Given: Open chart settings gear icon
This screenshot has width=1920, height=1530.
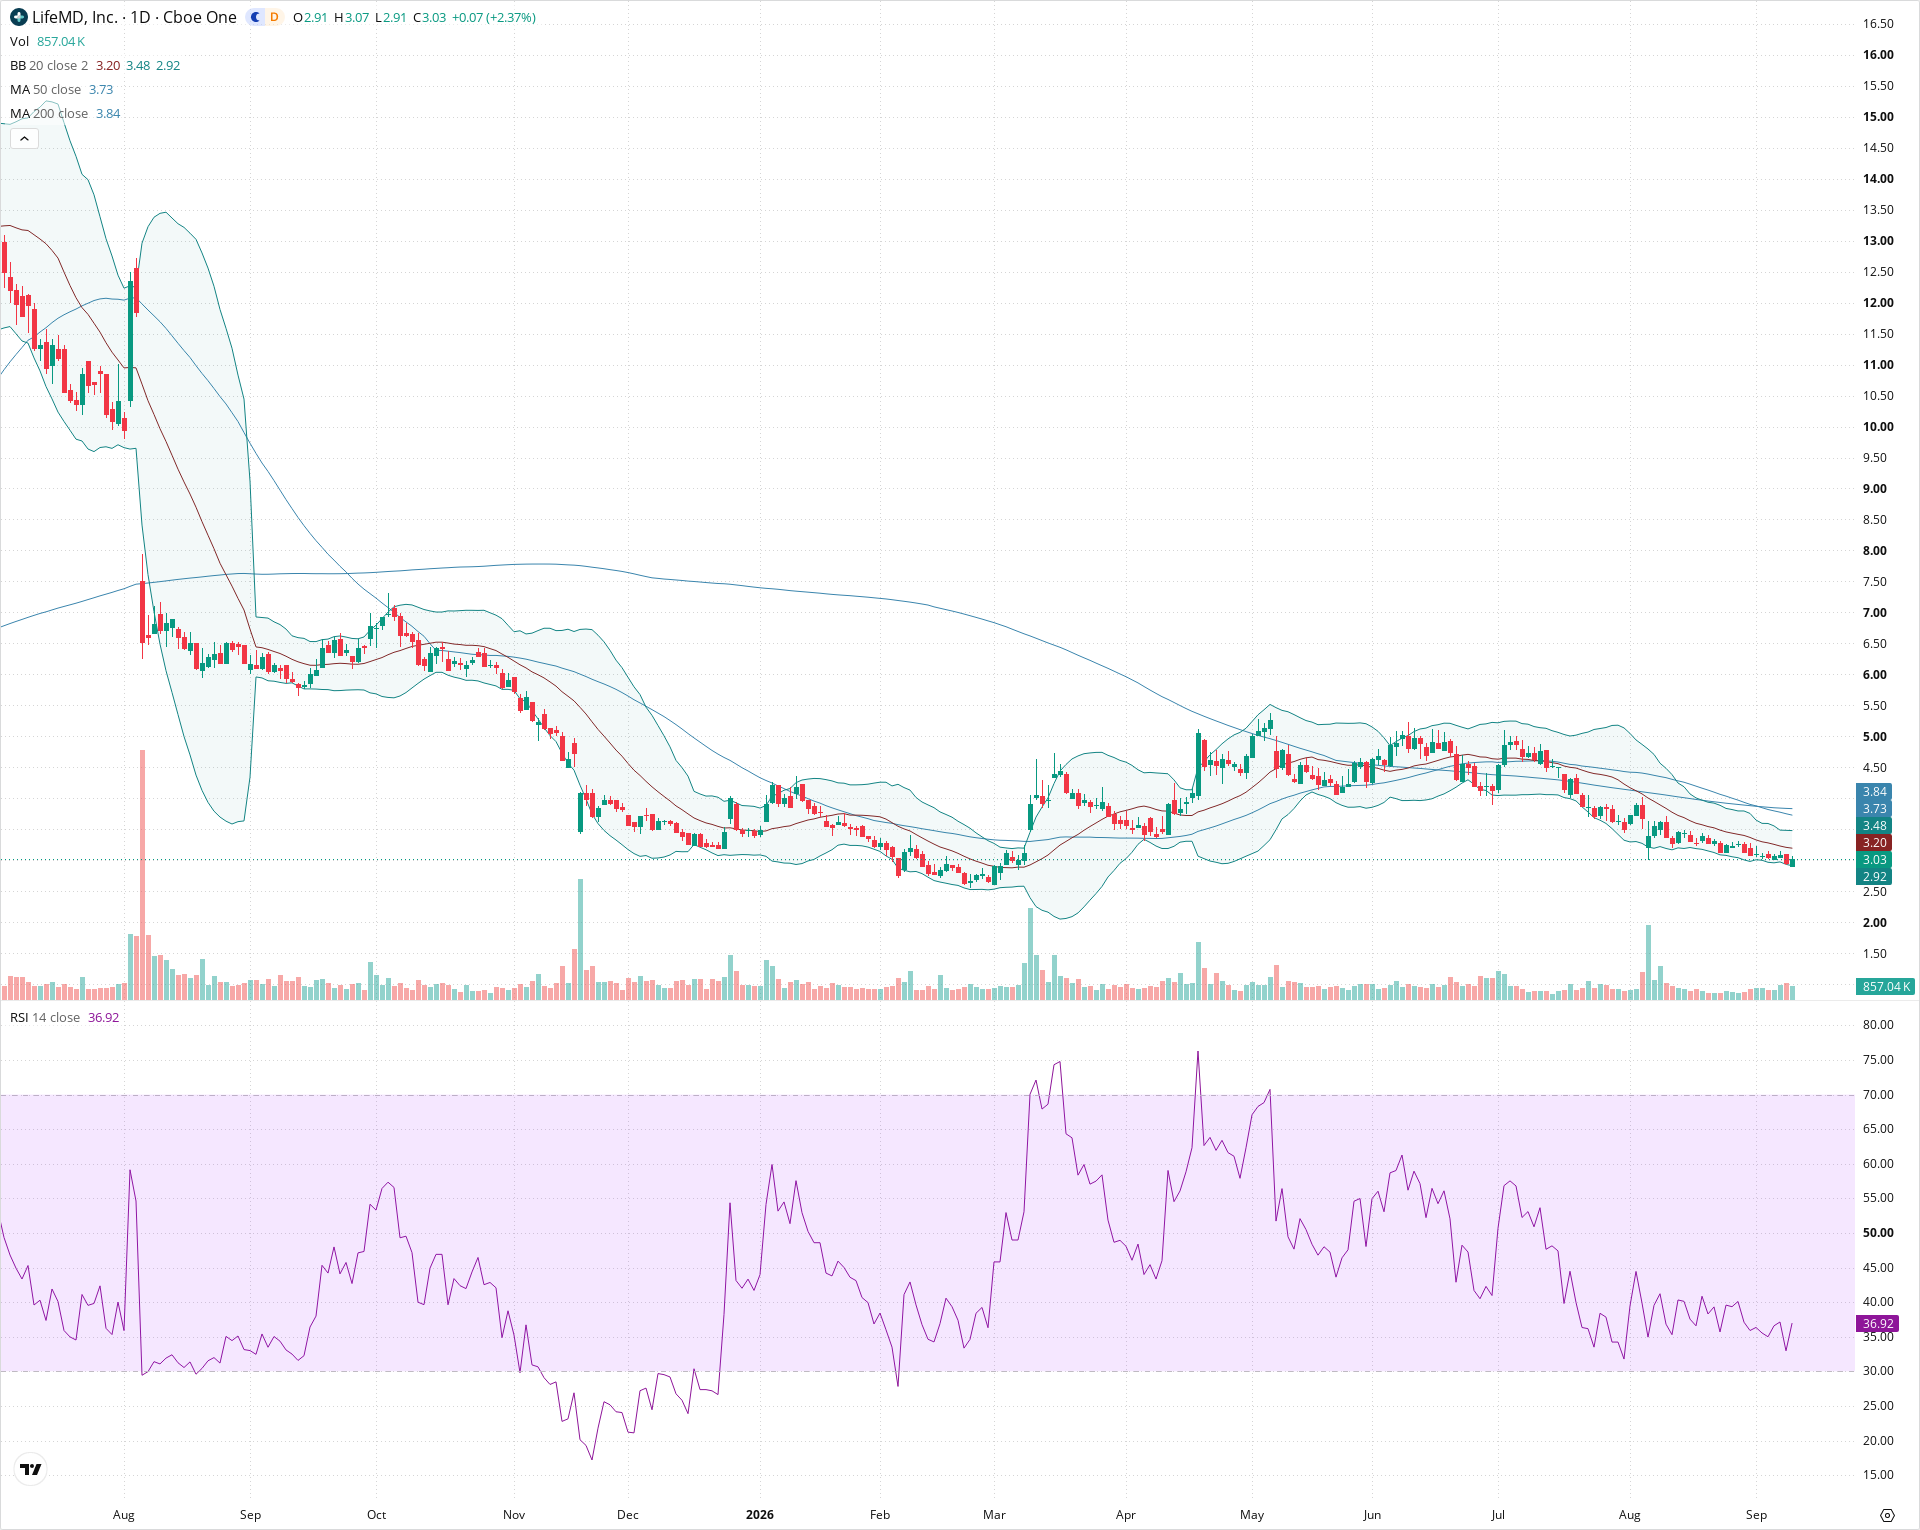Looking at the screenshot, I should click(x=1887, y=1514).
